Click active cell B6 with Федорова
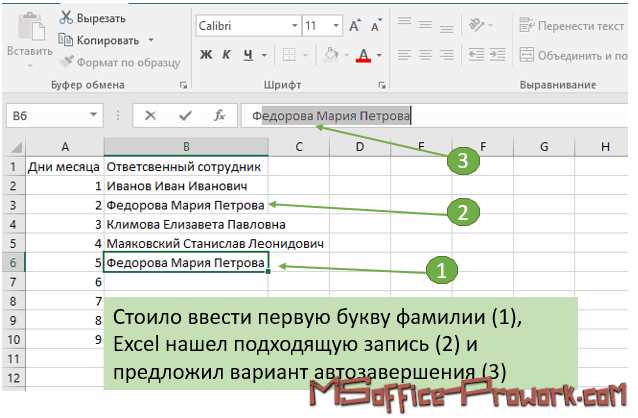This screenshot has height=418, width=638. [186, 263]
